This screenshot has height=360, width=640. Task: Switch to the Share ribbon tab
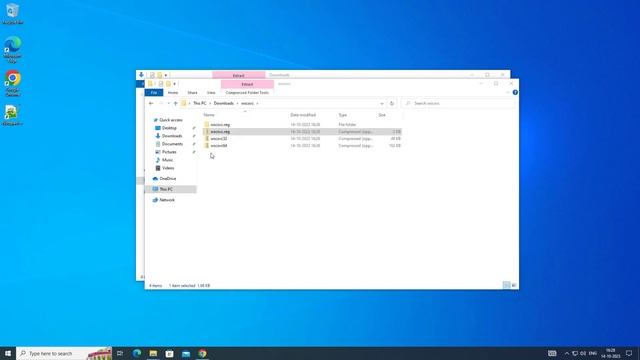tap(192, 93)
